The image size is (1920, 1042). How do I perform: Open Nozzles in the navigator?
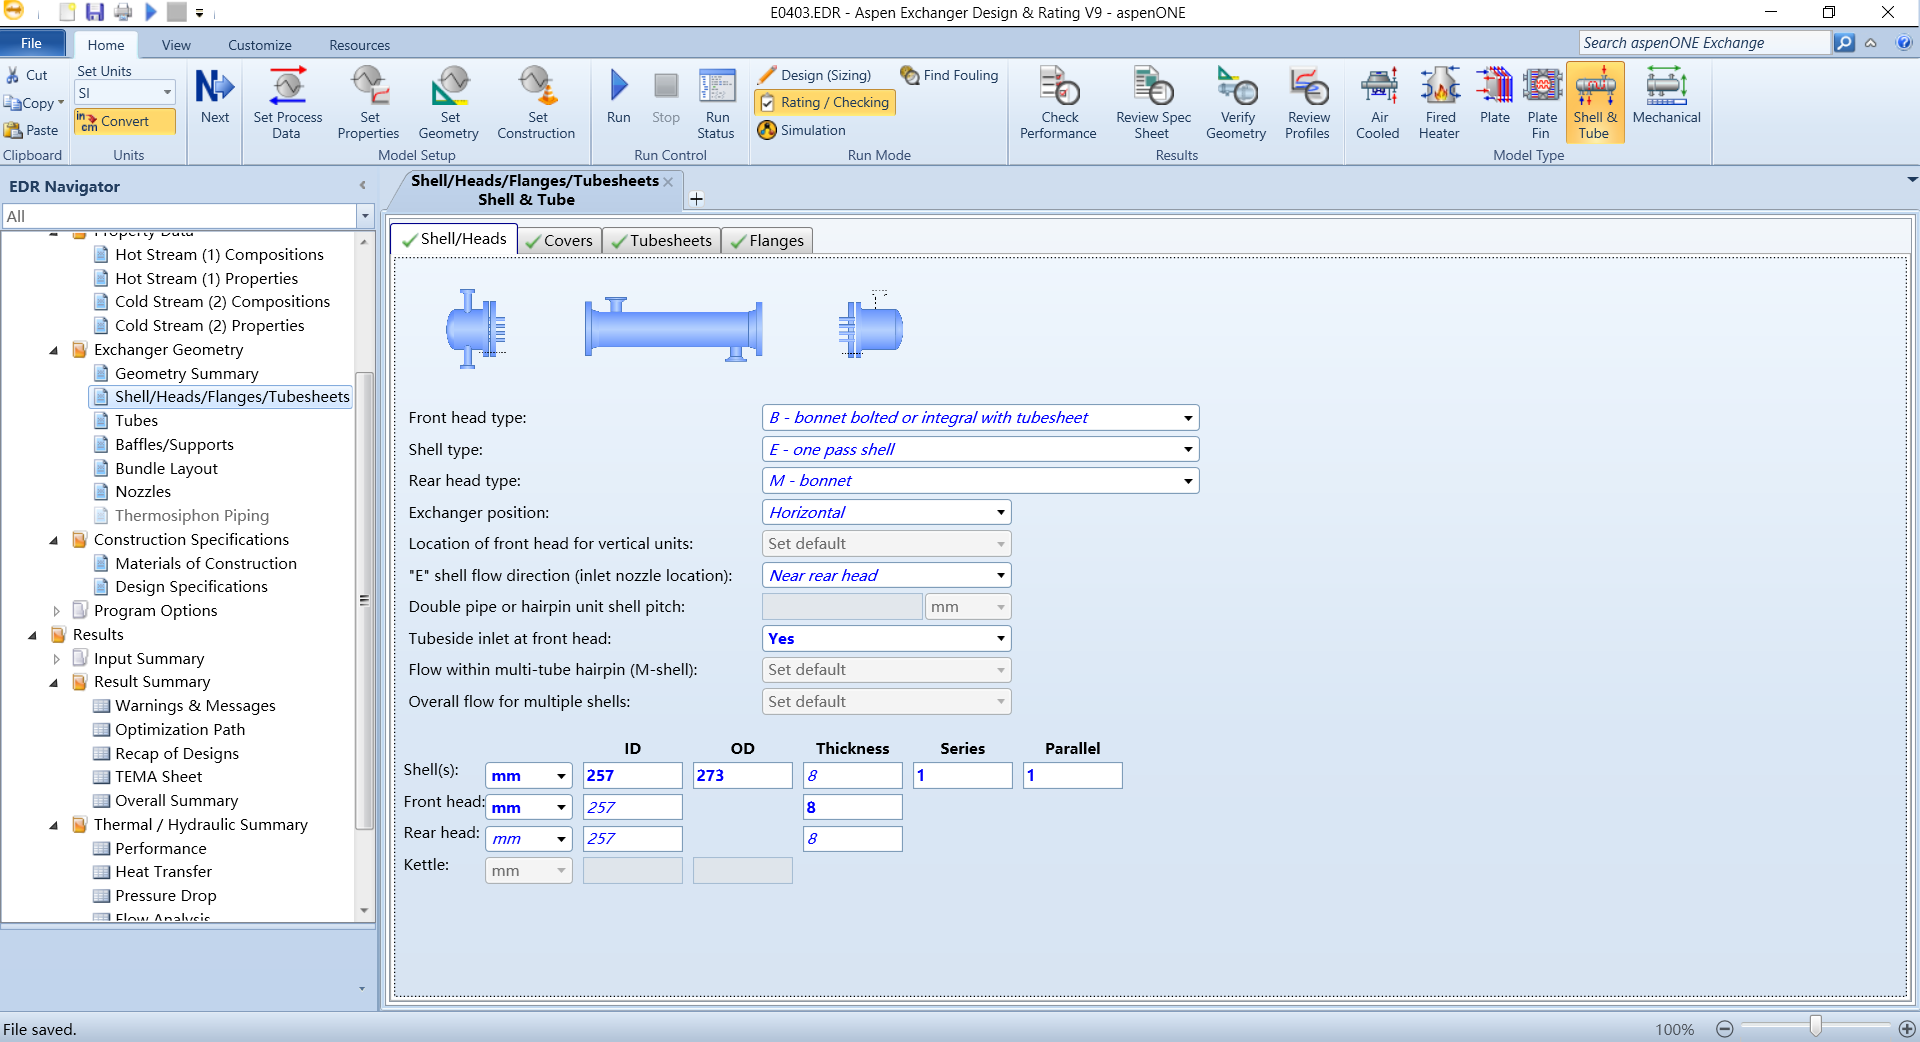(x=143, y=492)
